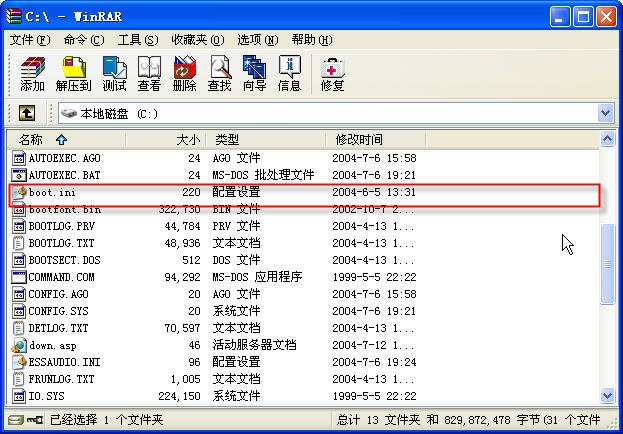Click the Test (测试) toolbar icon
Image resolution: width=623 pixels, height=434 pixels.
[114, 74]
